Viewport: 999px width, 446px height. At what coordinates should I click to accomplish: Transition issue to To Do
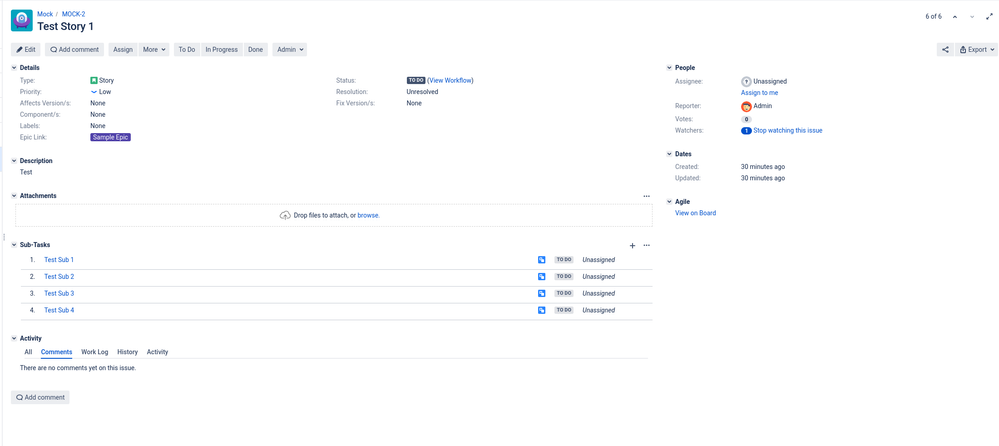pos(187,50)
